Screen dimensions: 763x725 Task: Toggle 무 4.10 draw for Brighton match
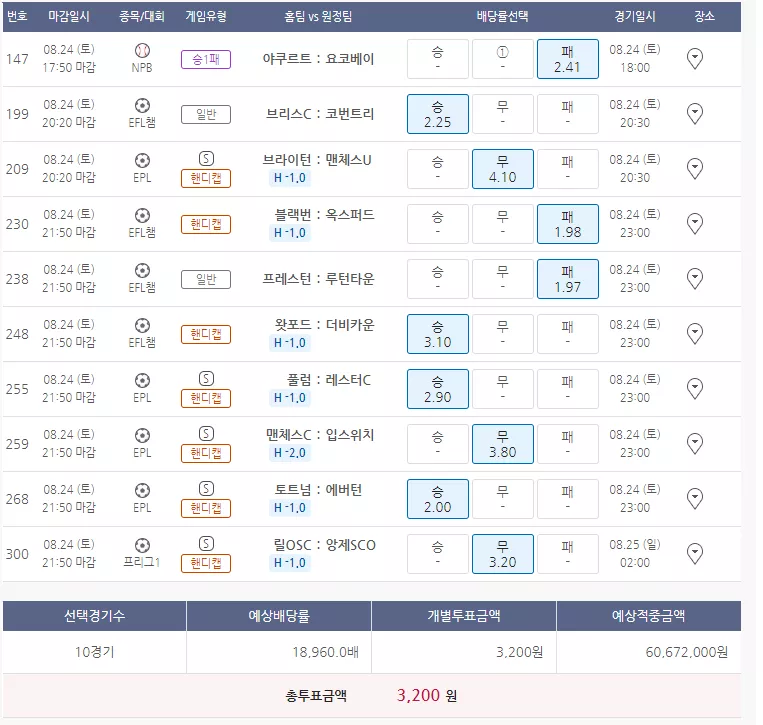502,169
